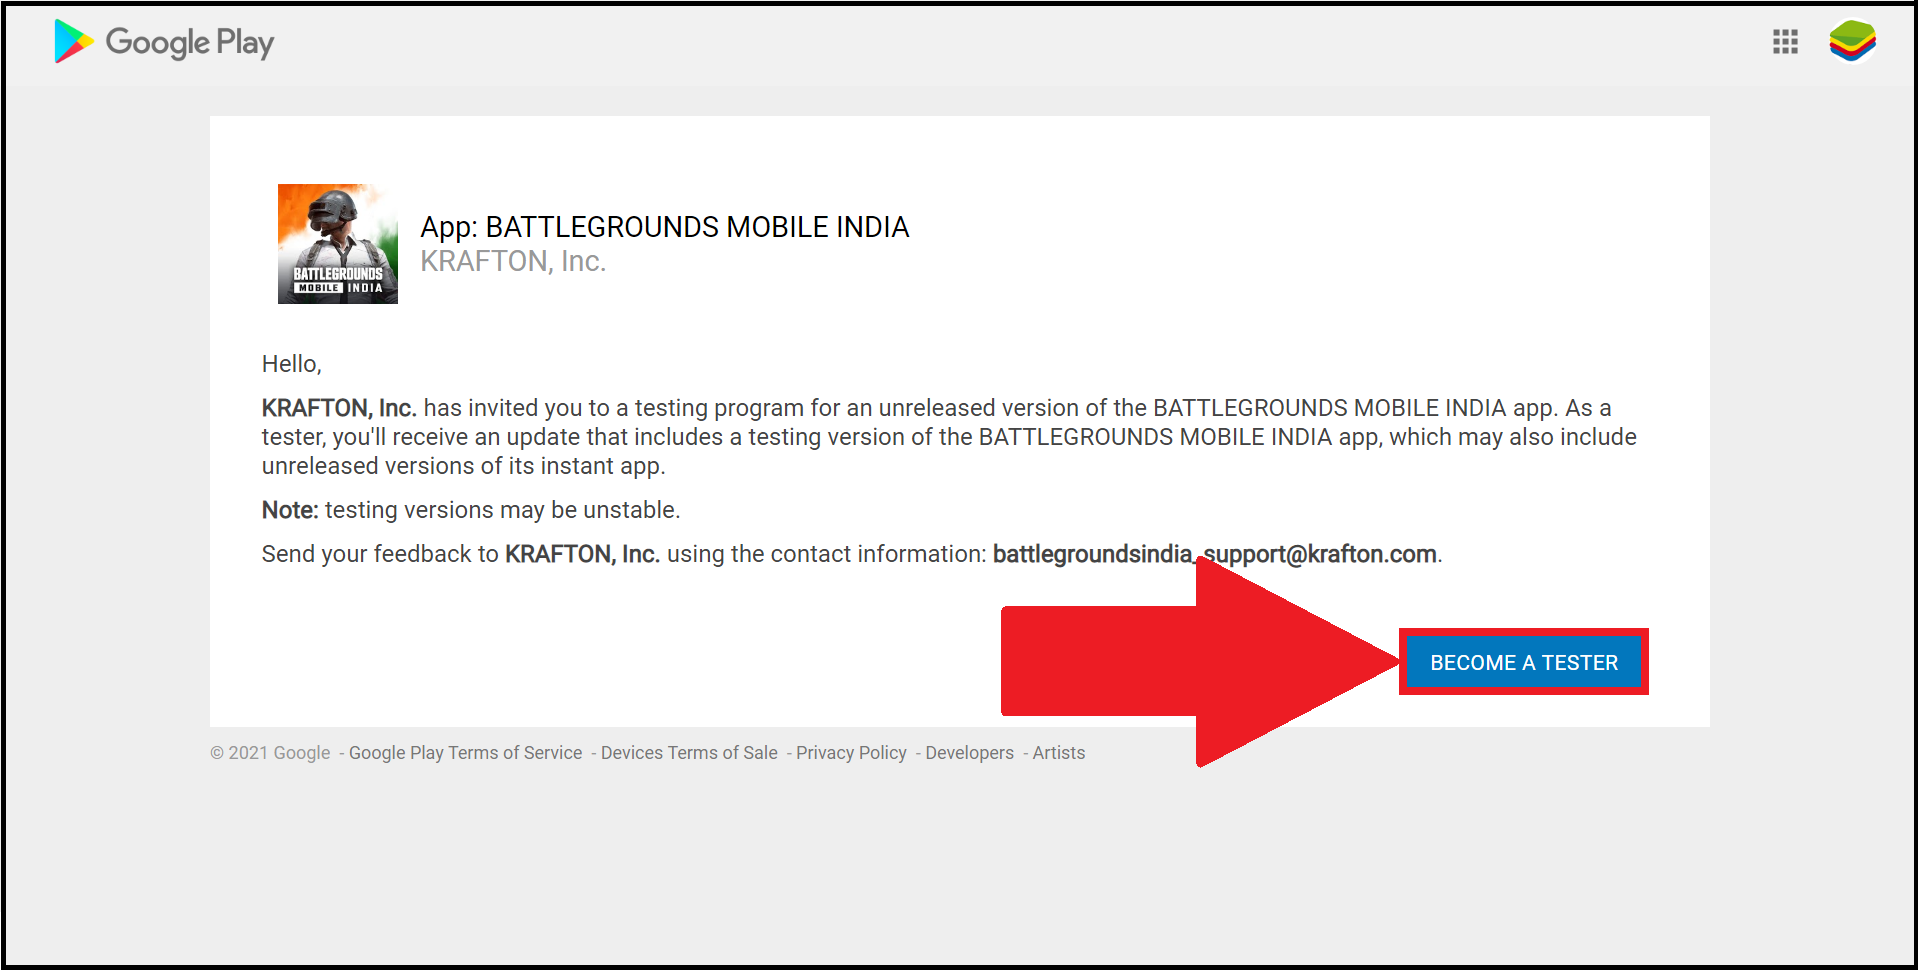Viewport: 1918px width, 970px height.
Task: Click KRAFTON, Inc. developer name under title
Action: (x=513, y=261)
